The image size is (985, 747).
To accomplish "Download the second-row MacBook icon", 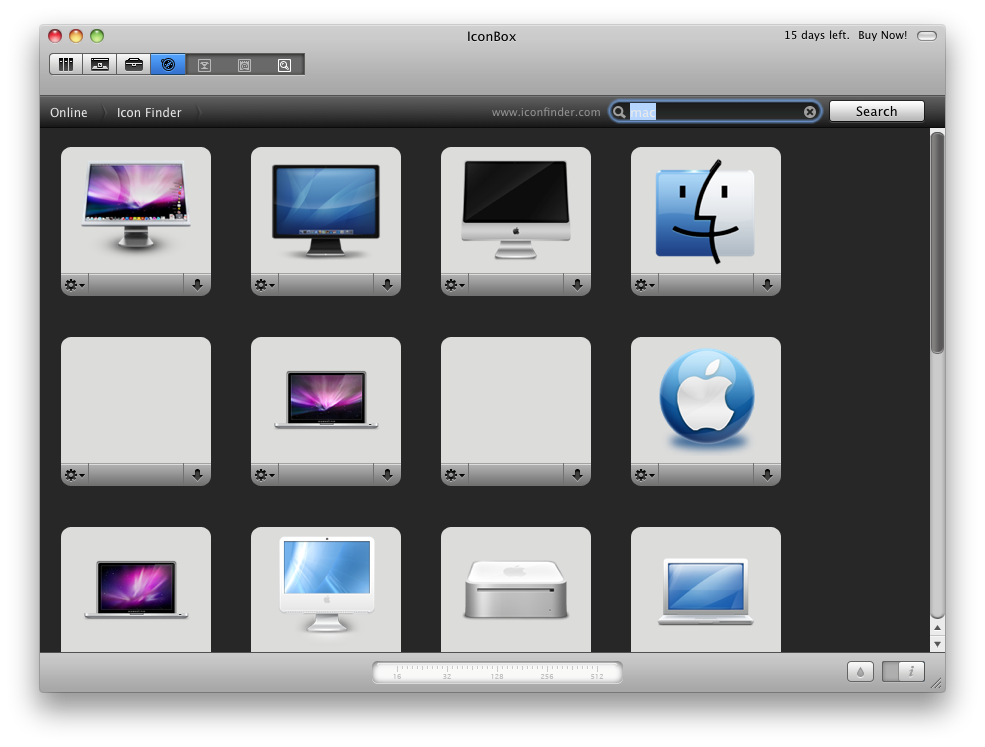I will coord(387,475).
